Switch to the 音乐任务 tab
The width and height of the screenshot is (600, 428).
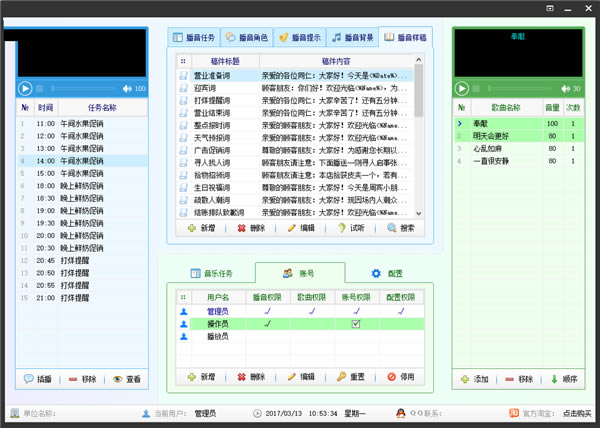coord(212,273)
